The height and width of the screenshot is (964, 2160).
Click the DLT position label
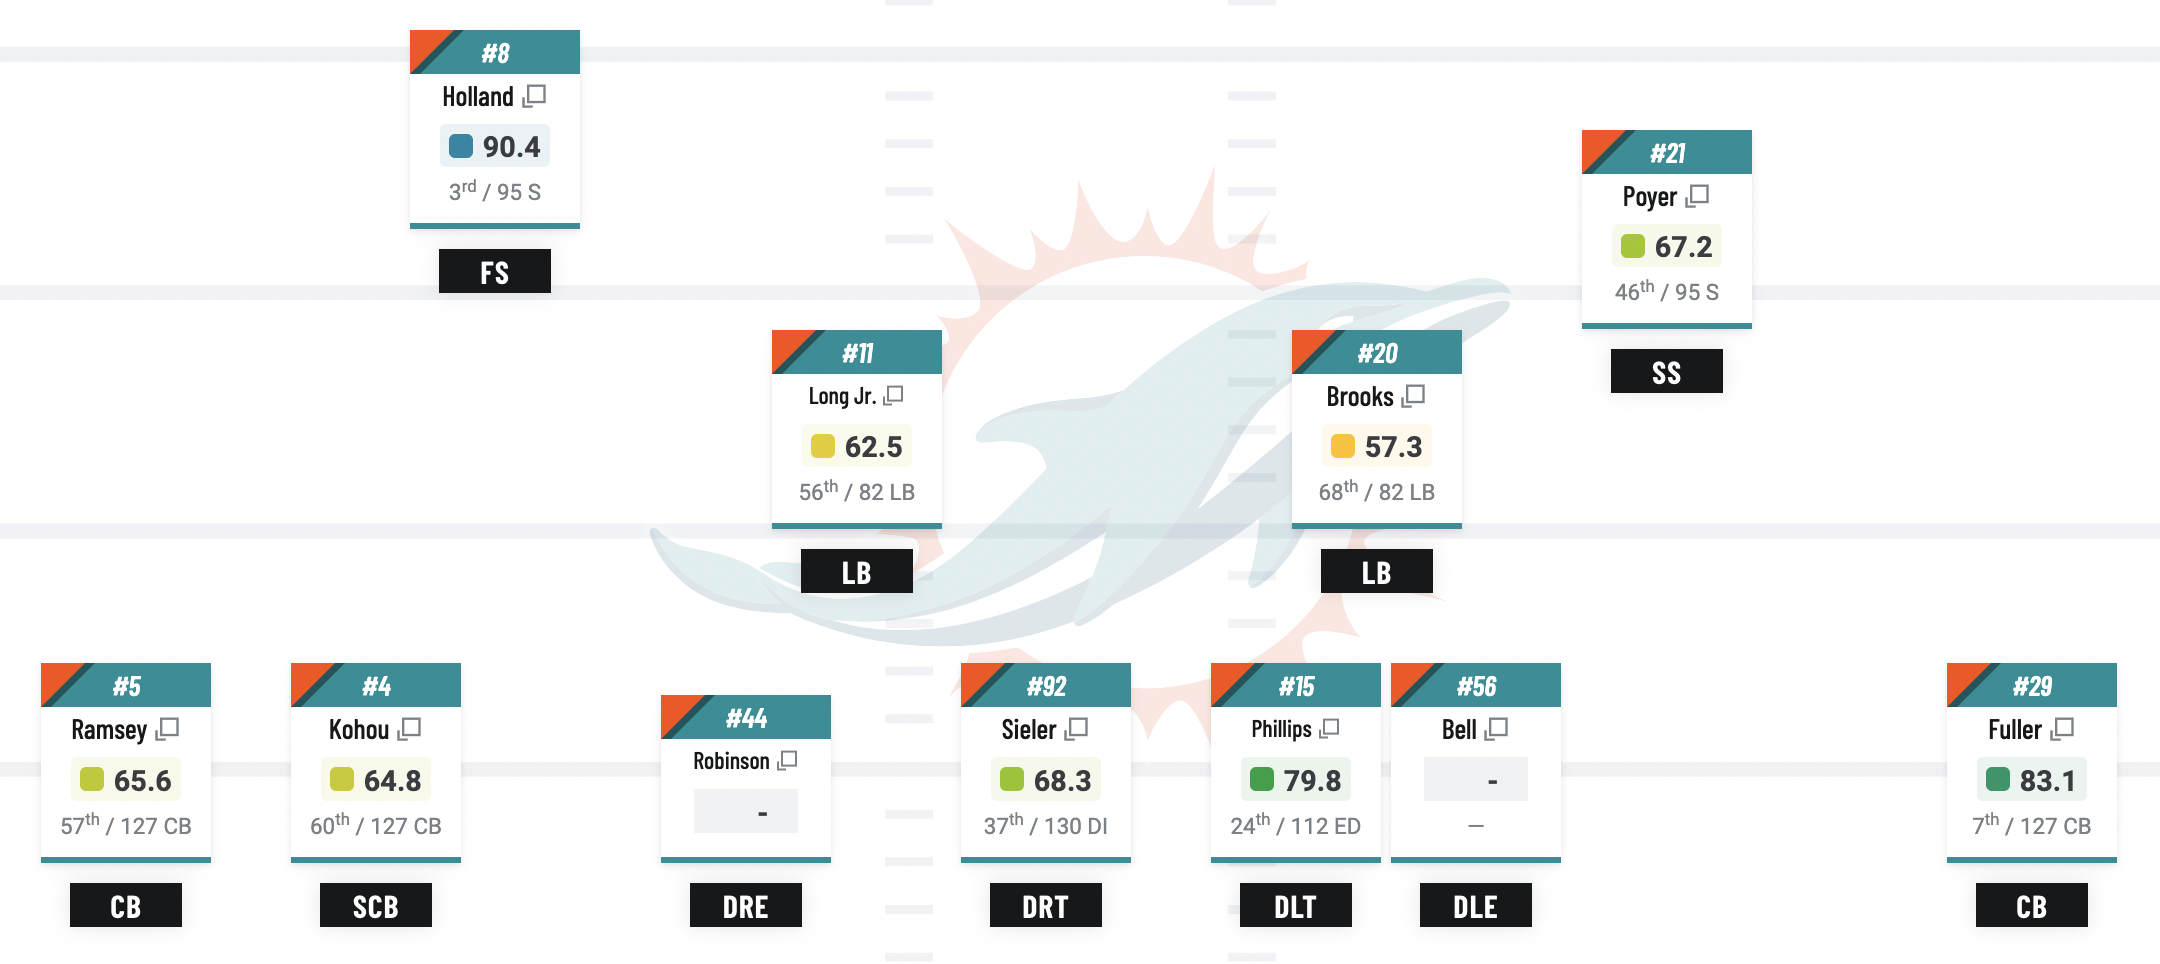(1295, 906)
